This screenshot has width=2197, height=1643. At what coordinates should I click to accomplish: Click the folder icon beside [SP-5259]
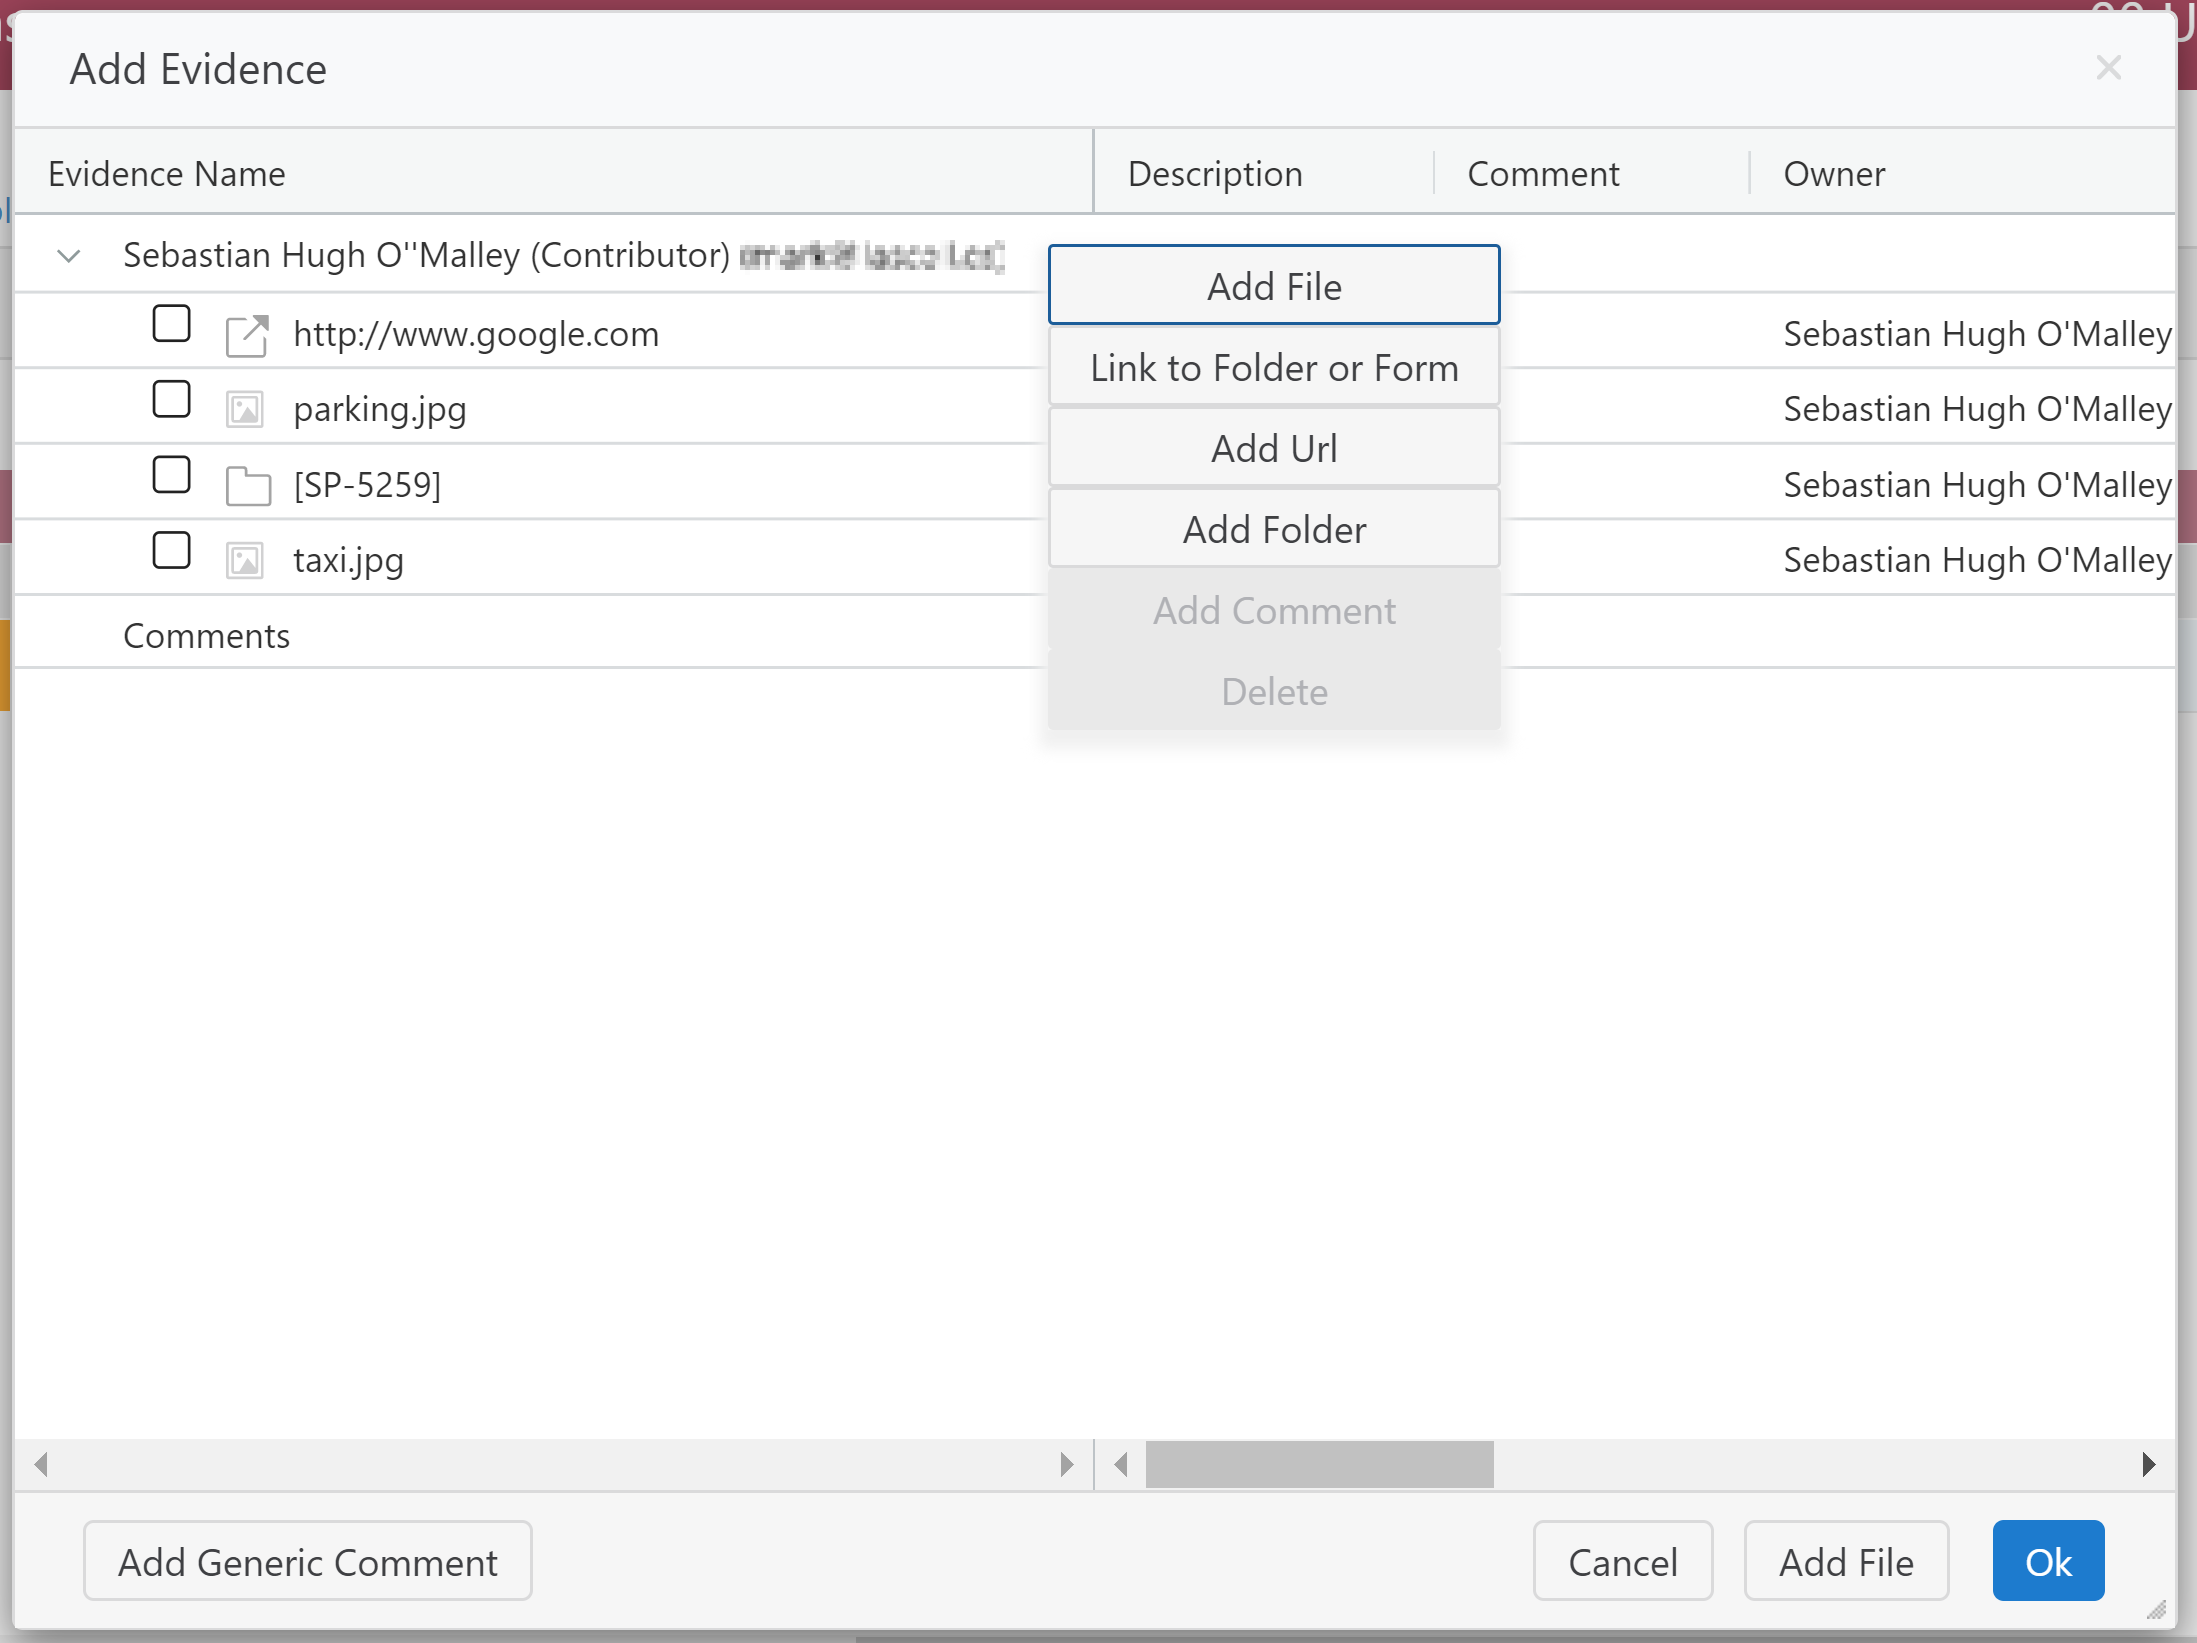tap(248, 486)
